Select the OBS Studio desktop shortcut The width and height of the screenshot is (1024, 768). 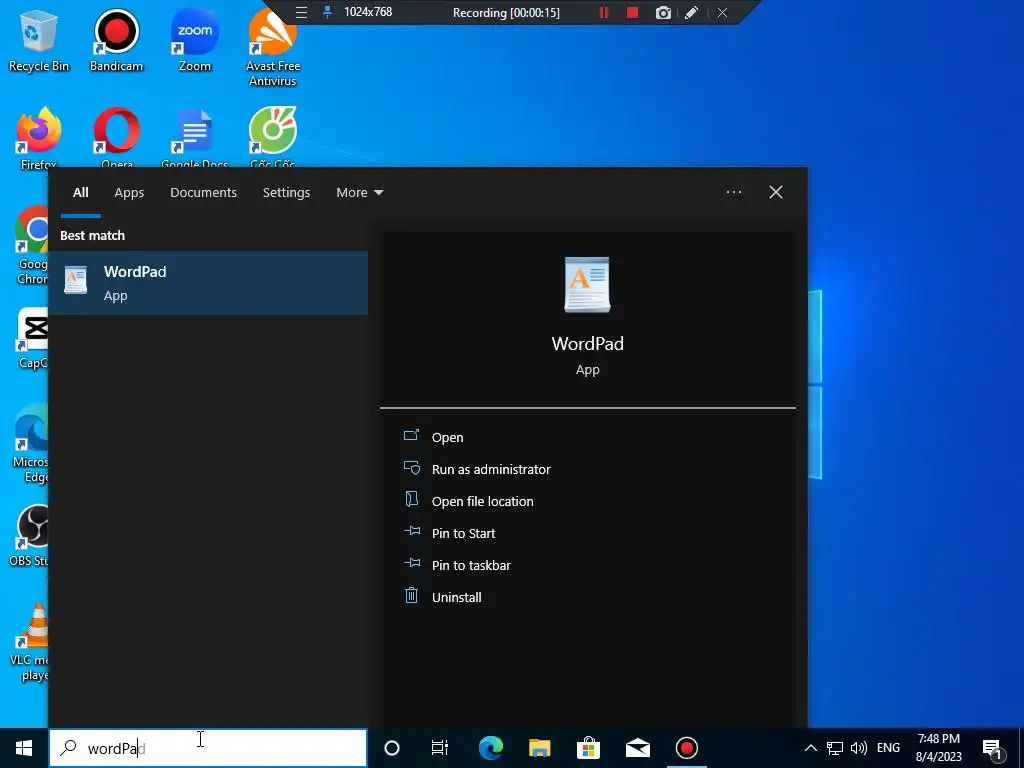pyautogui.click(x=29, y=536)
